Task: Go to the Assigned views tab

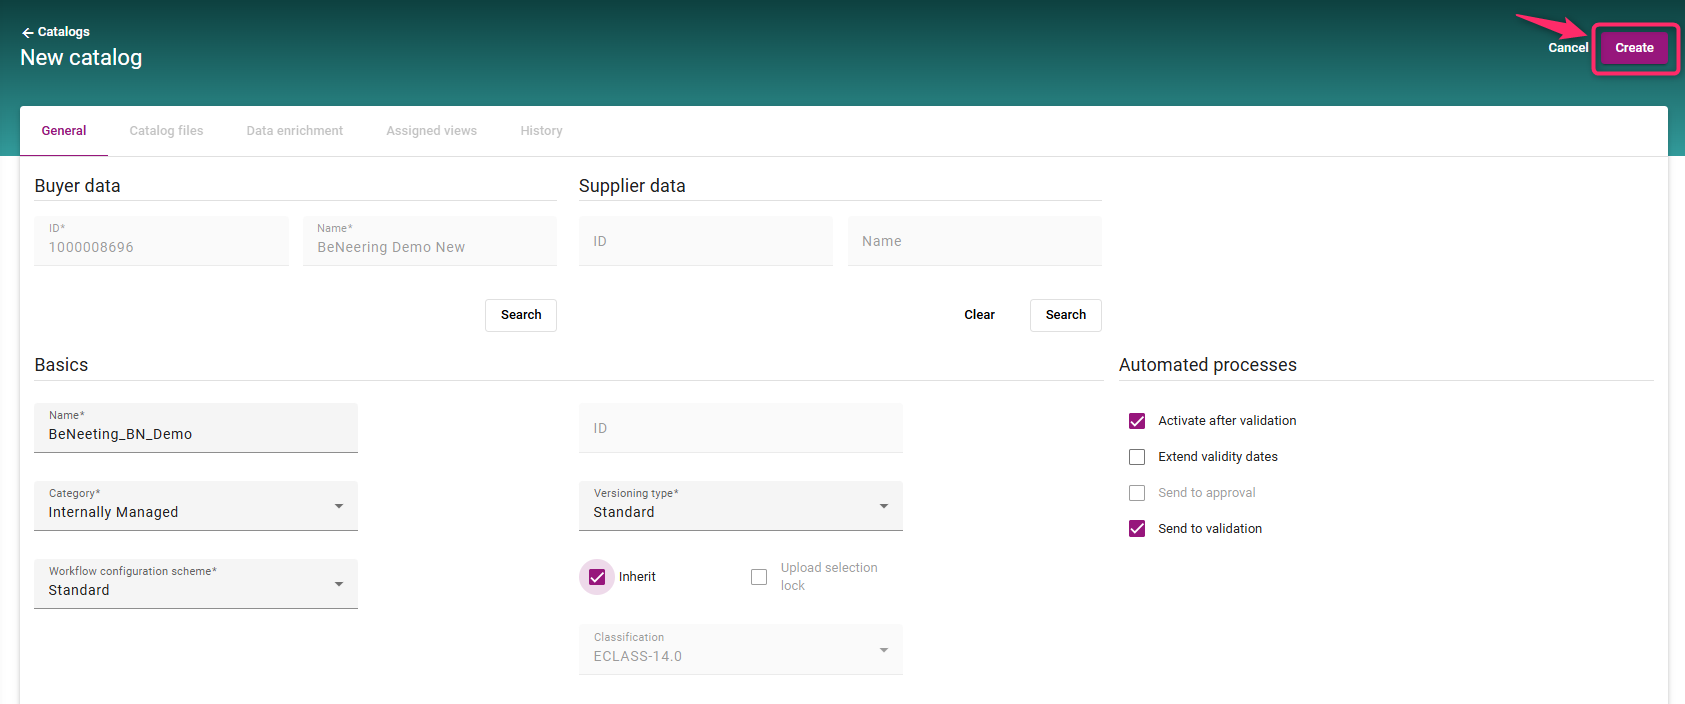Action: (x=431, y=131)
